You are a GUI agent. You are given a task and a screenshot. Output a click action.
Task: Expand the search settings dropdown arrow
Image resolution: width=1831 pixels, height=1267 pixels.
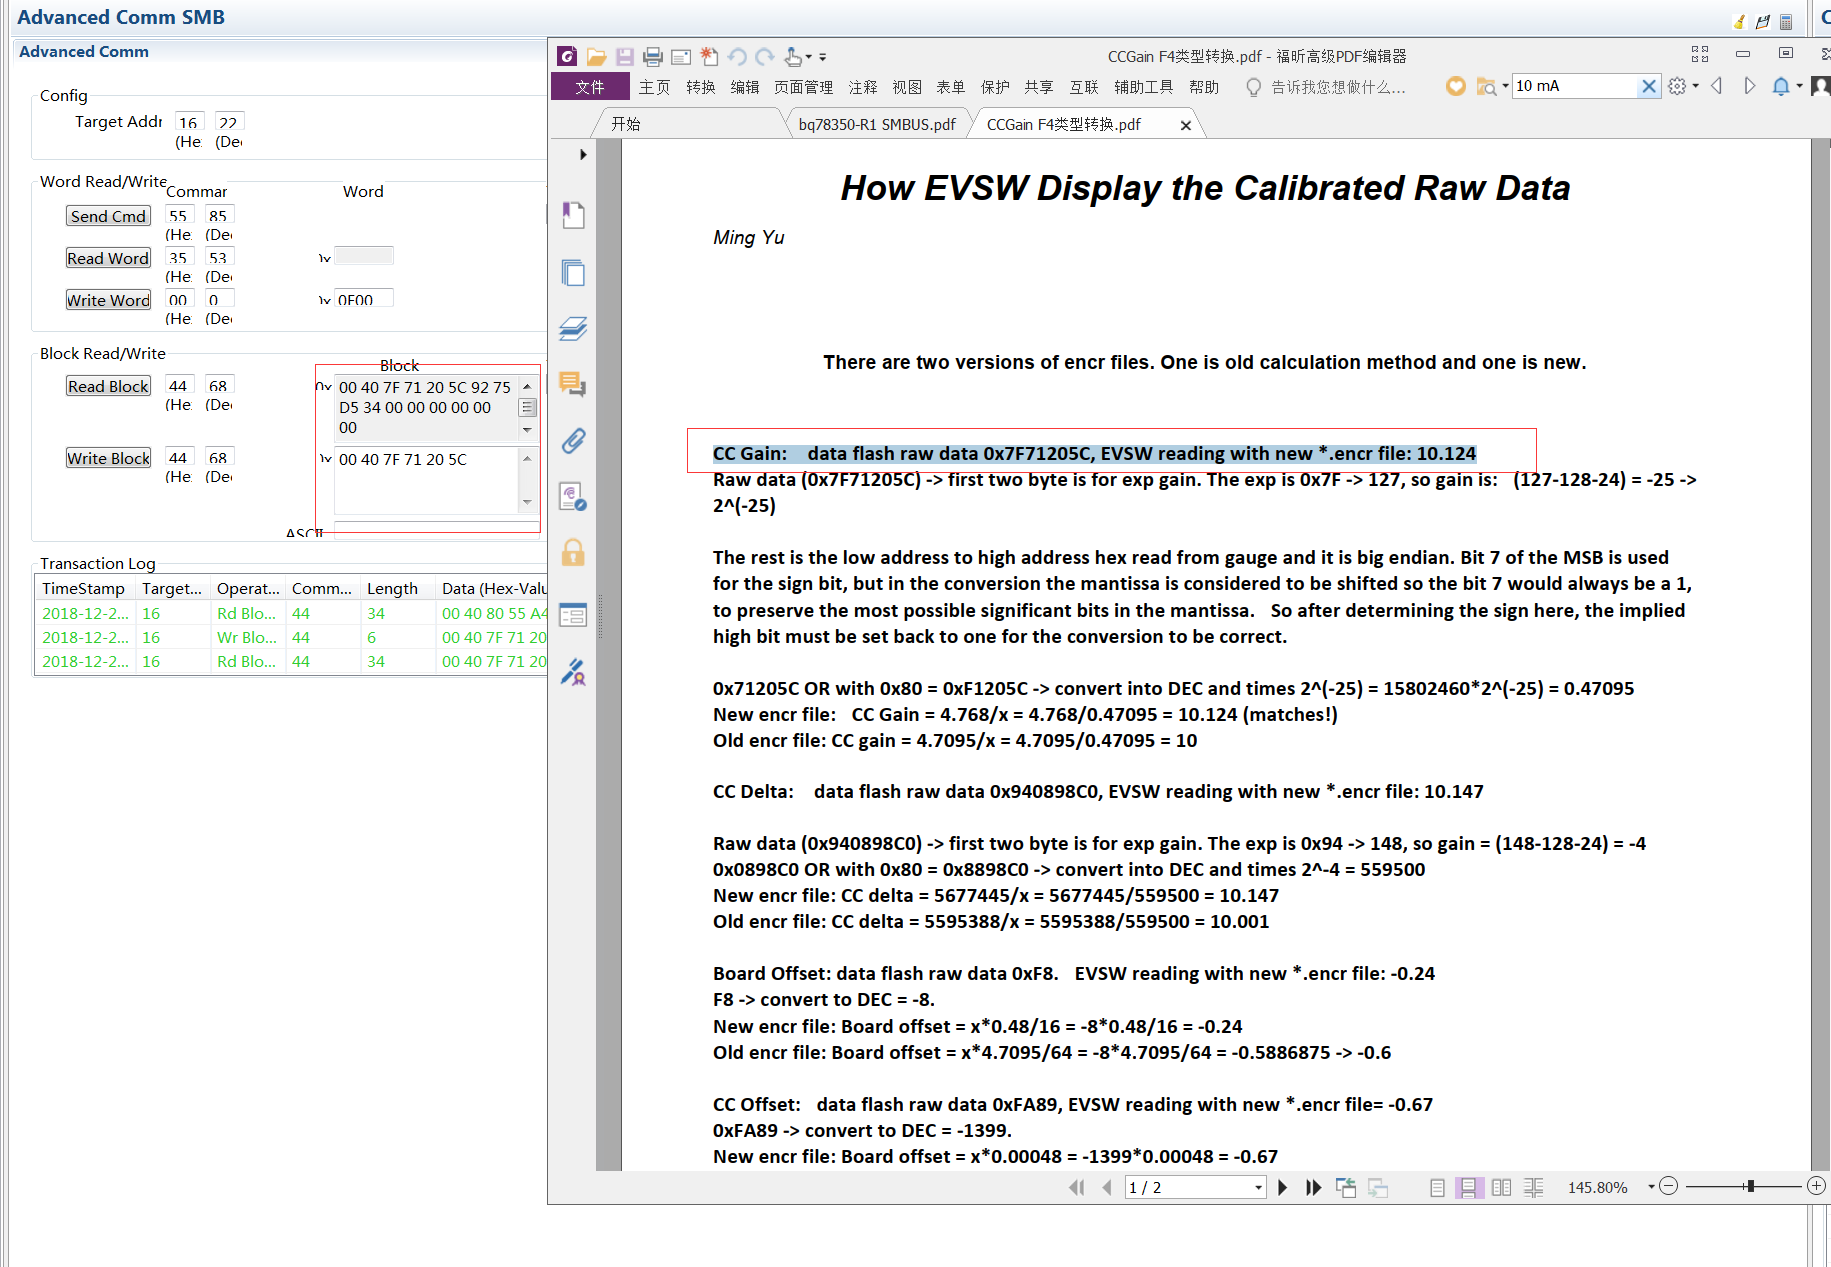point(1695,87)
